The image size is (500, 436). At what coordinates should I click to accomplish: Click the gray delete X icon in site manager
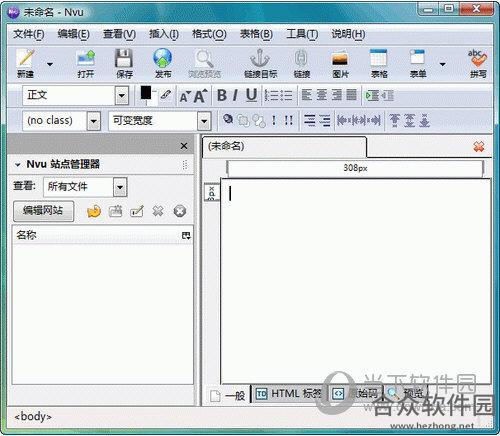tap(158, 211)
